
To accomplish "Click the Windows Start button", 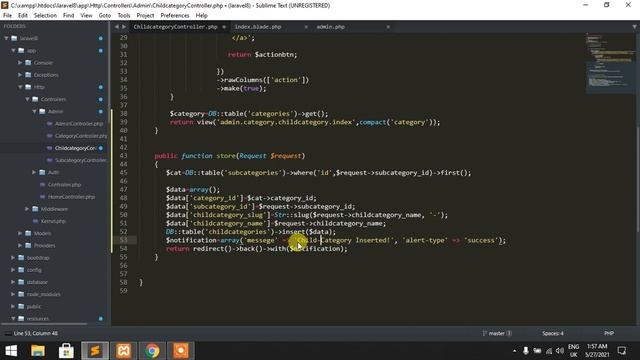I will pos(11,351).
